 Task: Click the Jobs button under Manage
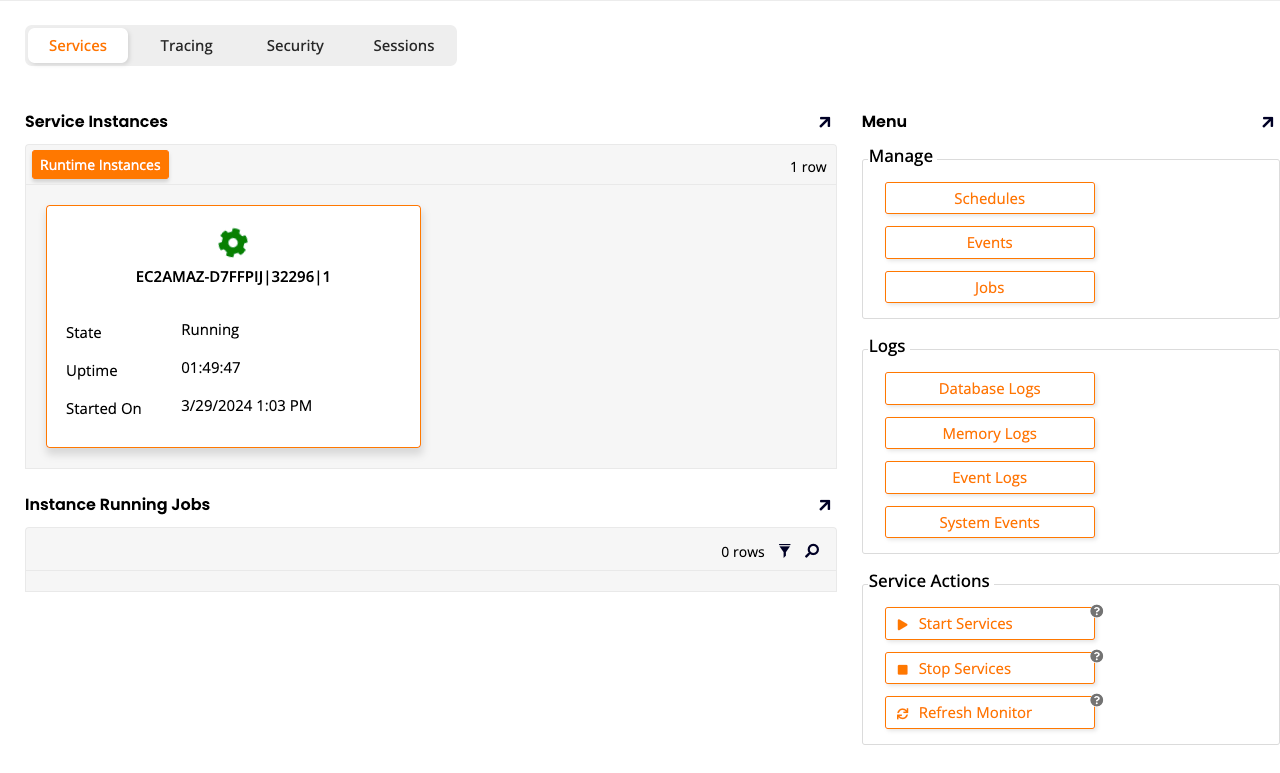pos(989,287)
